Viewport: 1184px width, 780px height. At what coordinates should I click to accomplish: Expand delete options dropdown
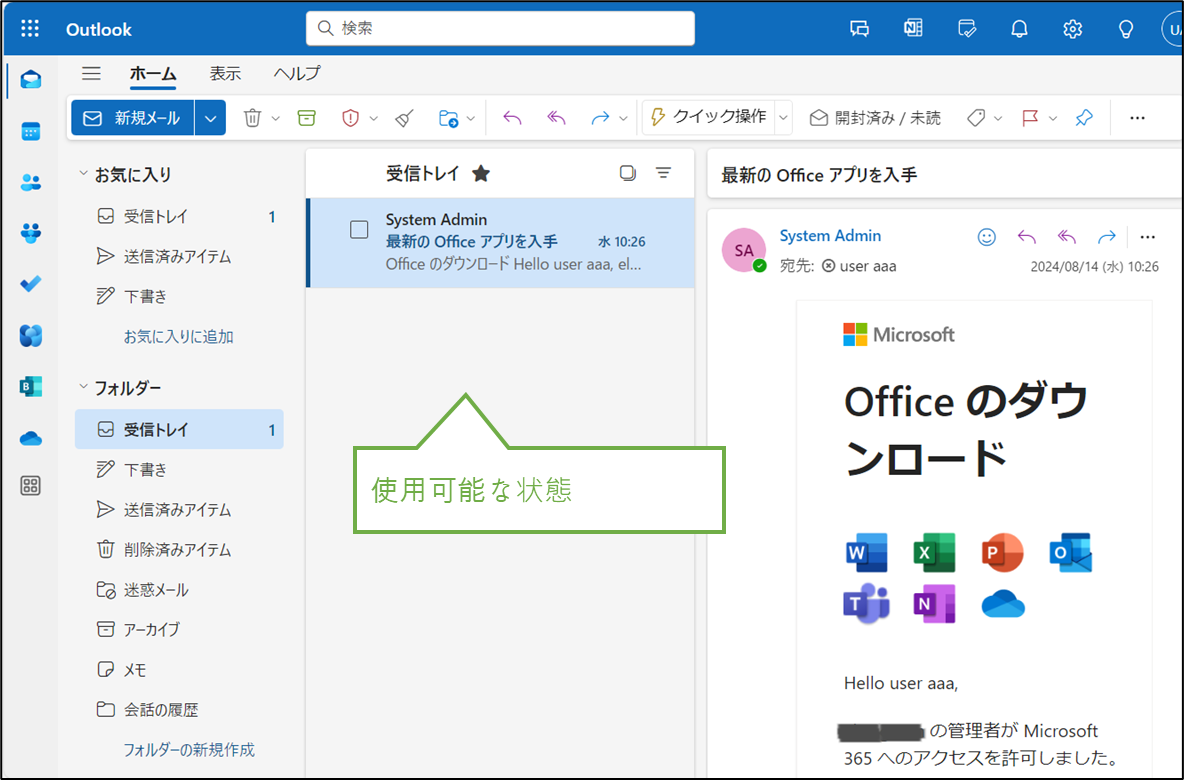pyautogui.click(x=276, y=119)
